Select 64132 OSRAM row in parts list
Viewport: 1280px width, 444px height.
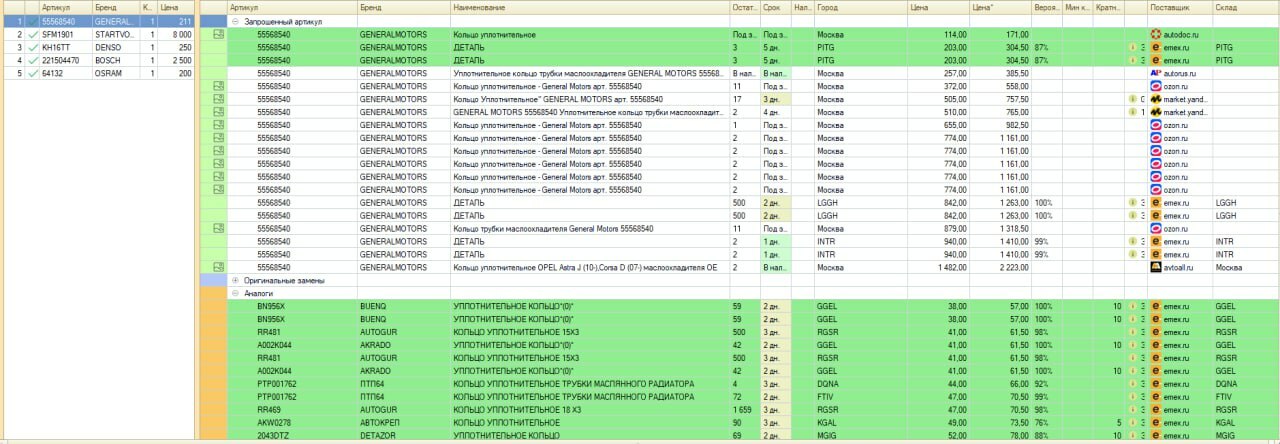point(97,73)
